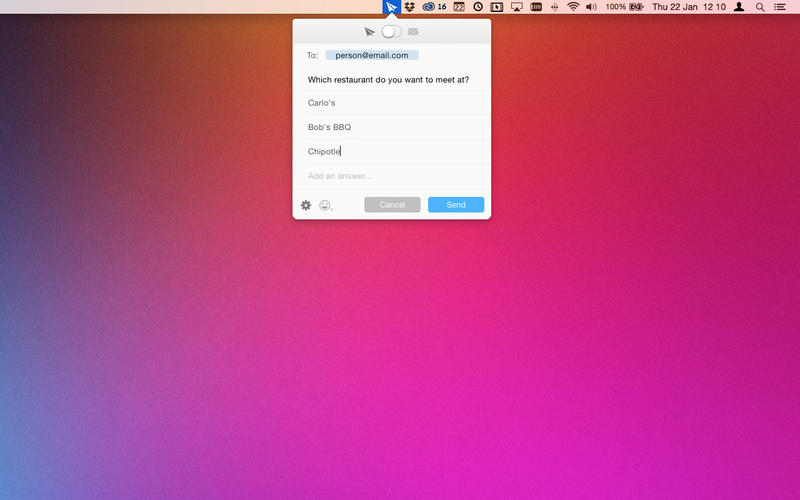Click the date and time Thu 22 Jan
This screenshot has width=800, height=500.
coord(689,7)
